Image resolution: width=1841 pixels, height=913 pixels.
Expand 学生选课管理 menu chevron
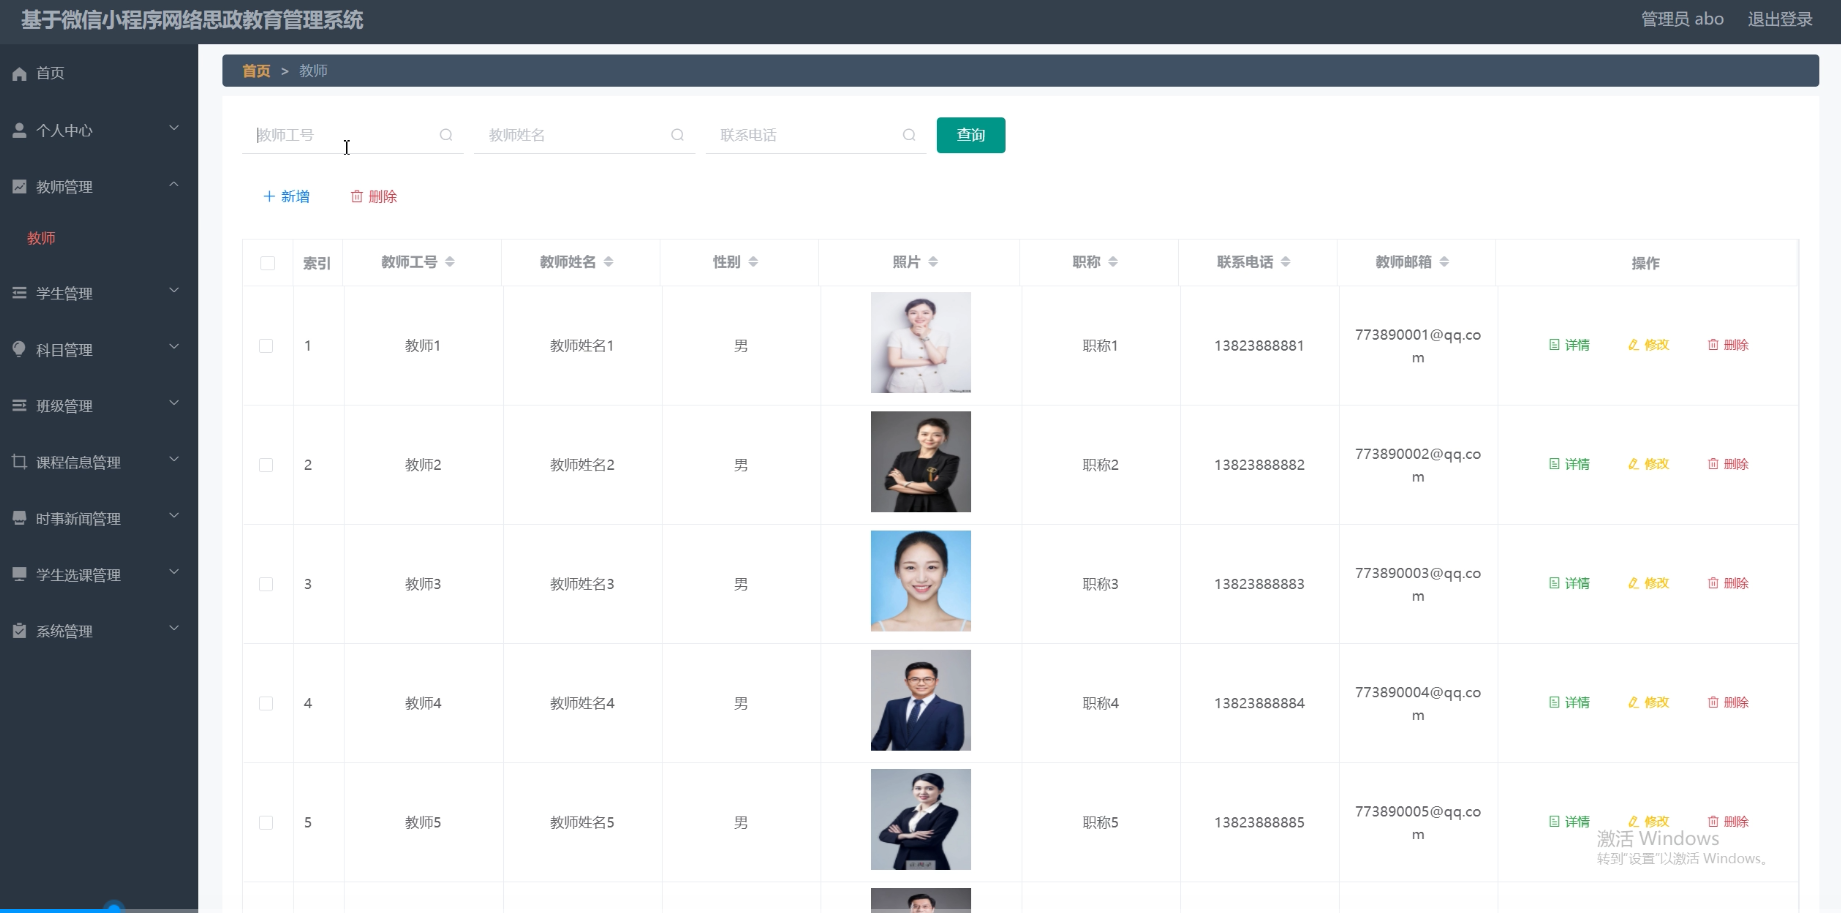pyautogui.click(x=174, y=571)
